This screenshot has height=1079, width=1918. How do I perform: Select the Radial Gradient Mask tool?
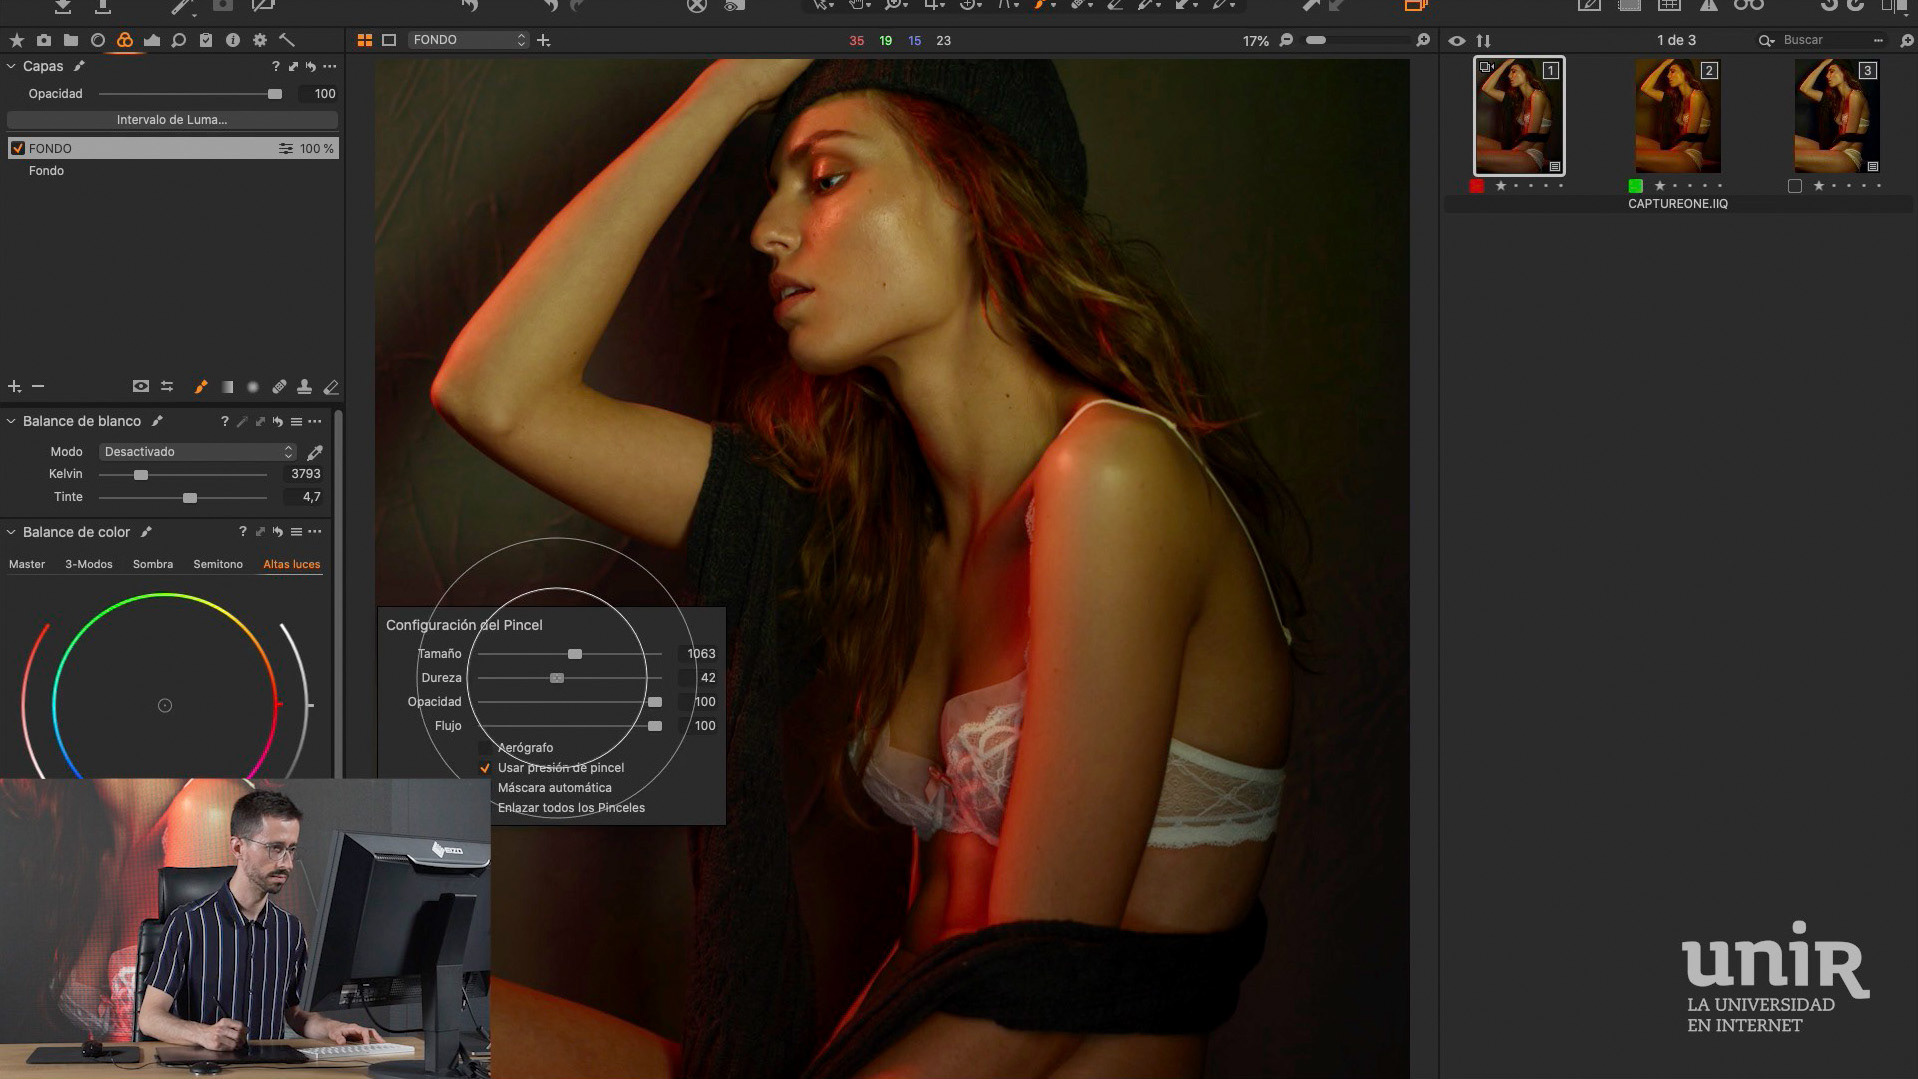coord(253,387)
